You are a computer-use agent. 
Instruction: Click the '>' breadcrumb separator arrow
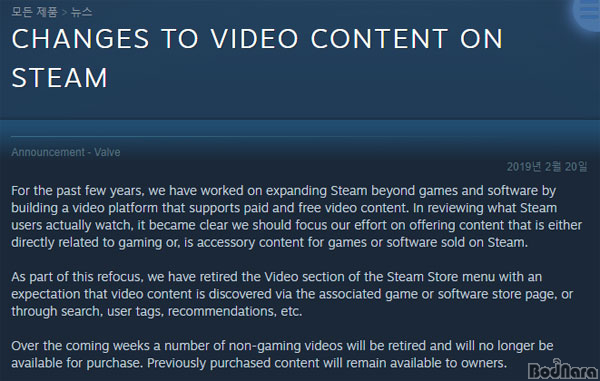click(x=64, y=12)
